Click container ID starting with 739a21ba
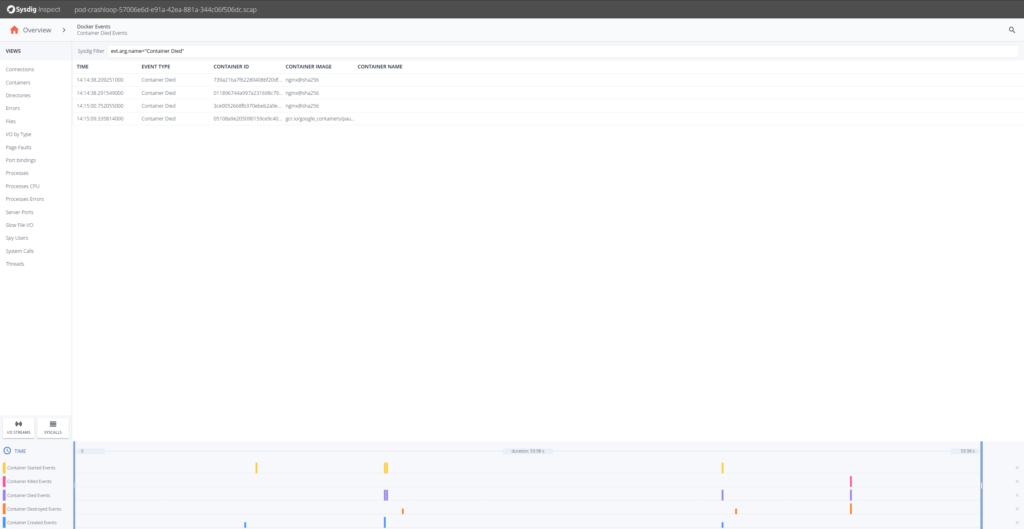 [x=247, y=80]
